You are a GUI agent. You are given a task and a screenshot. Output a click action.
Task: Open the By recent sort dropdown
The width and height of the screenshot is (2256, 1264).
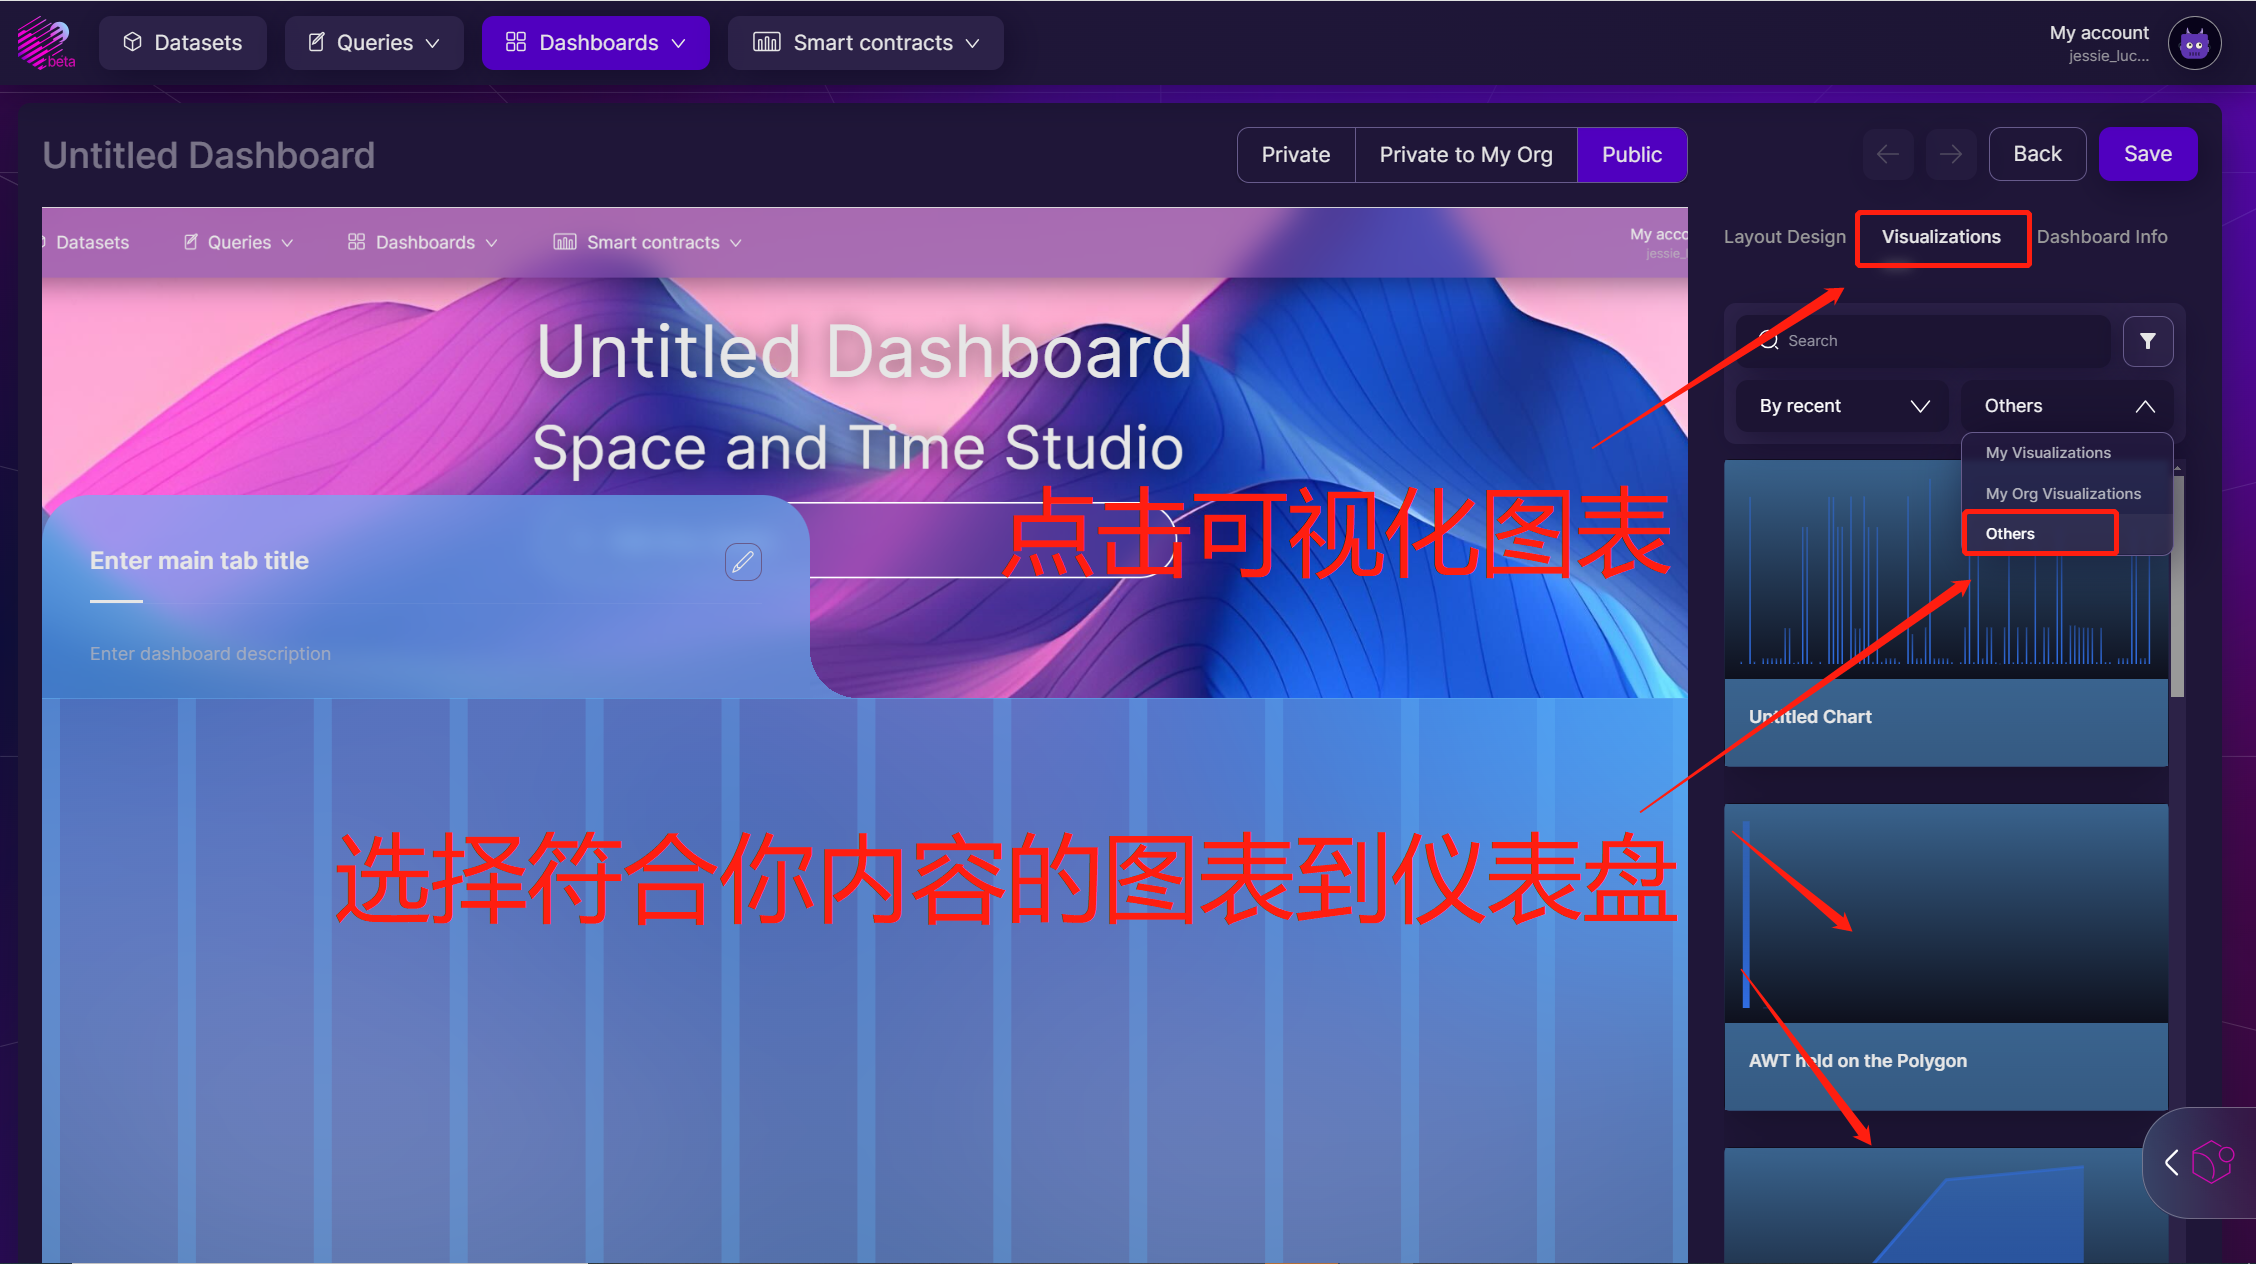(1842, 406)
